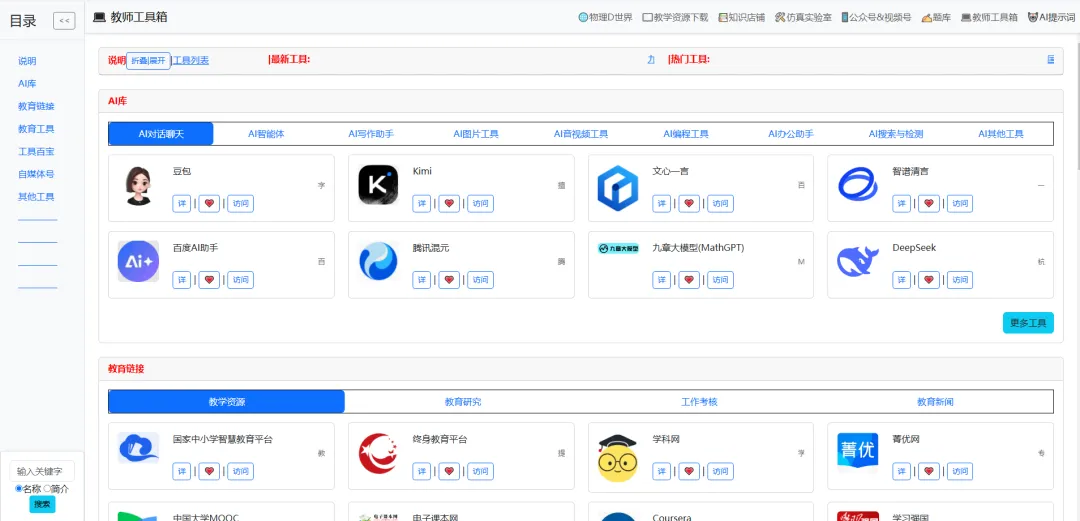Favorite 智谱清言 with its heart icon
Viewport: 1080px width, 521px height.
point(928,203)
